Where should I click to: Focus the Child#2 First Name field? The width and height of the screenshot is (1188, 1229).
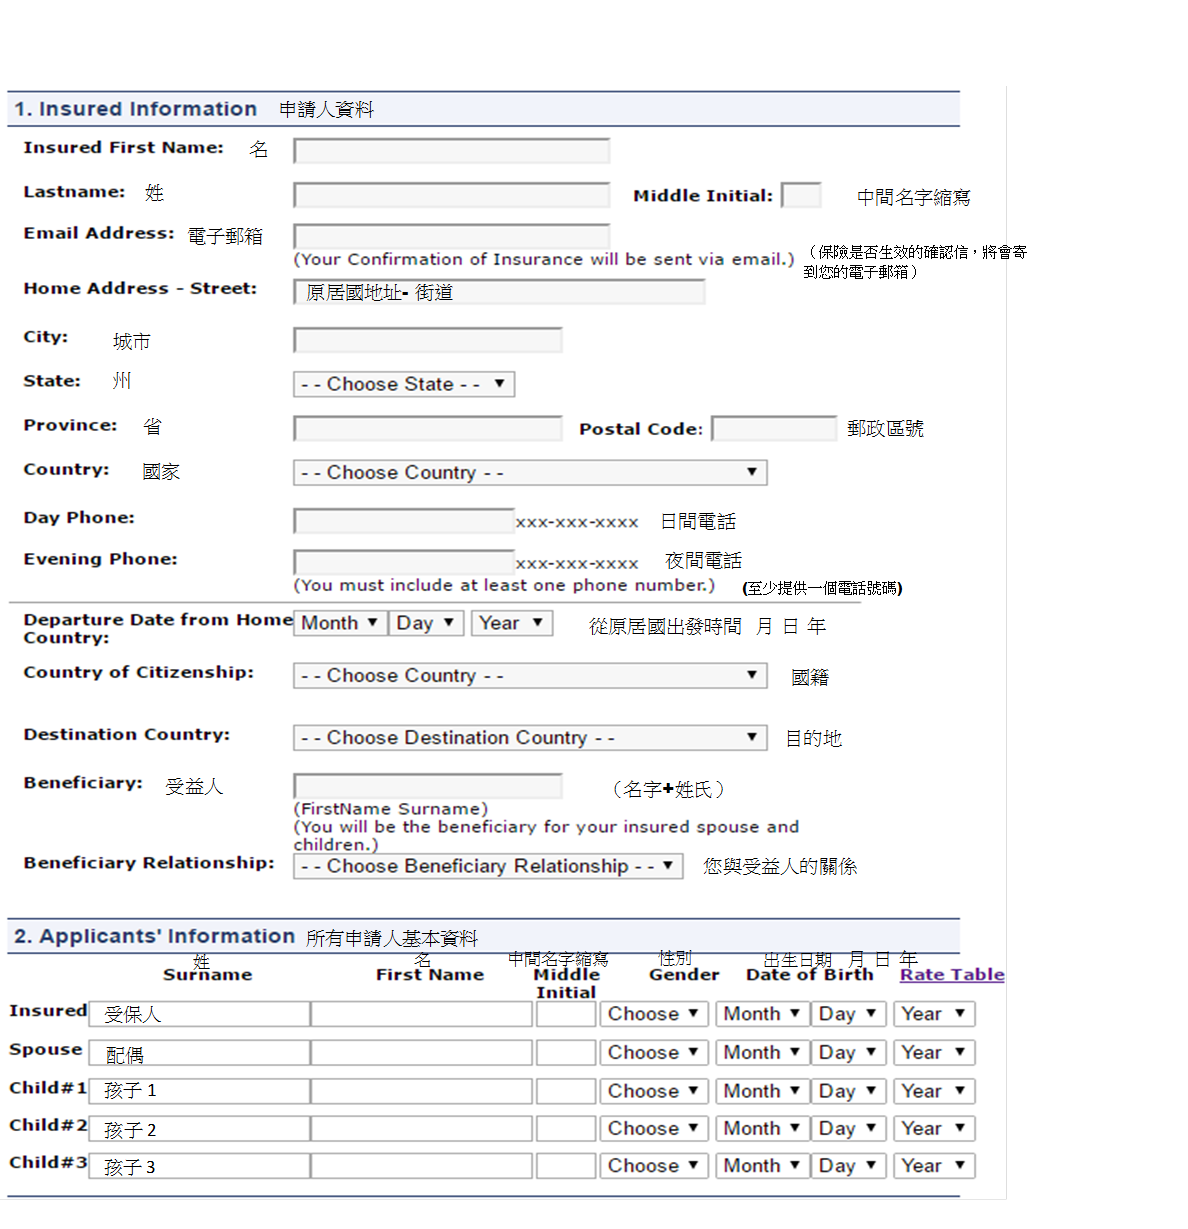pyautogui.click(x=421, y=1129)
